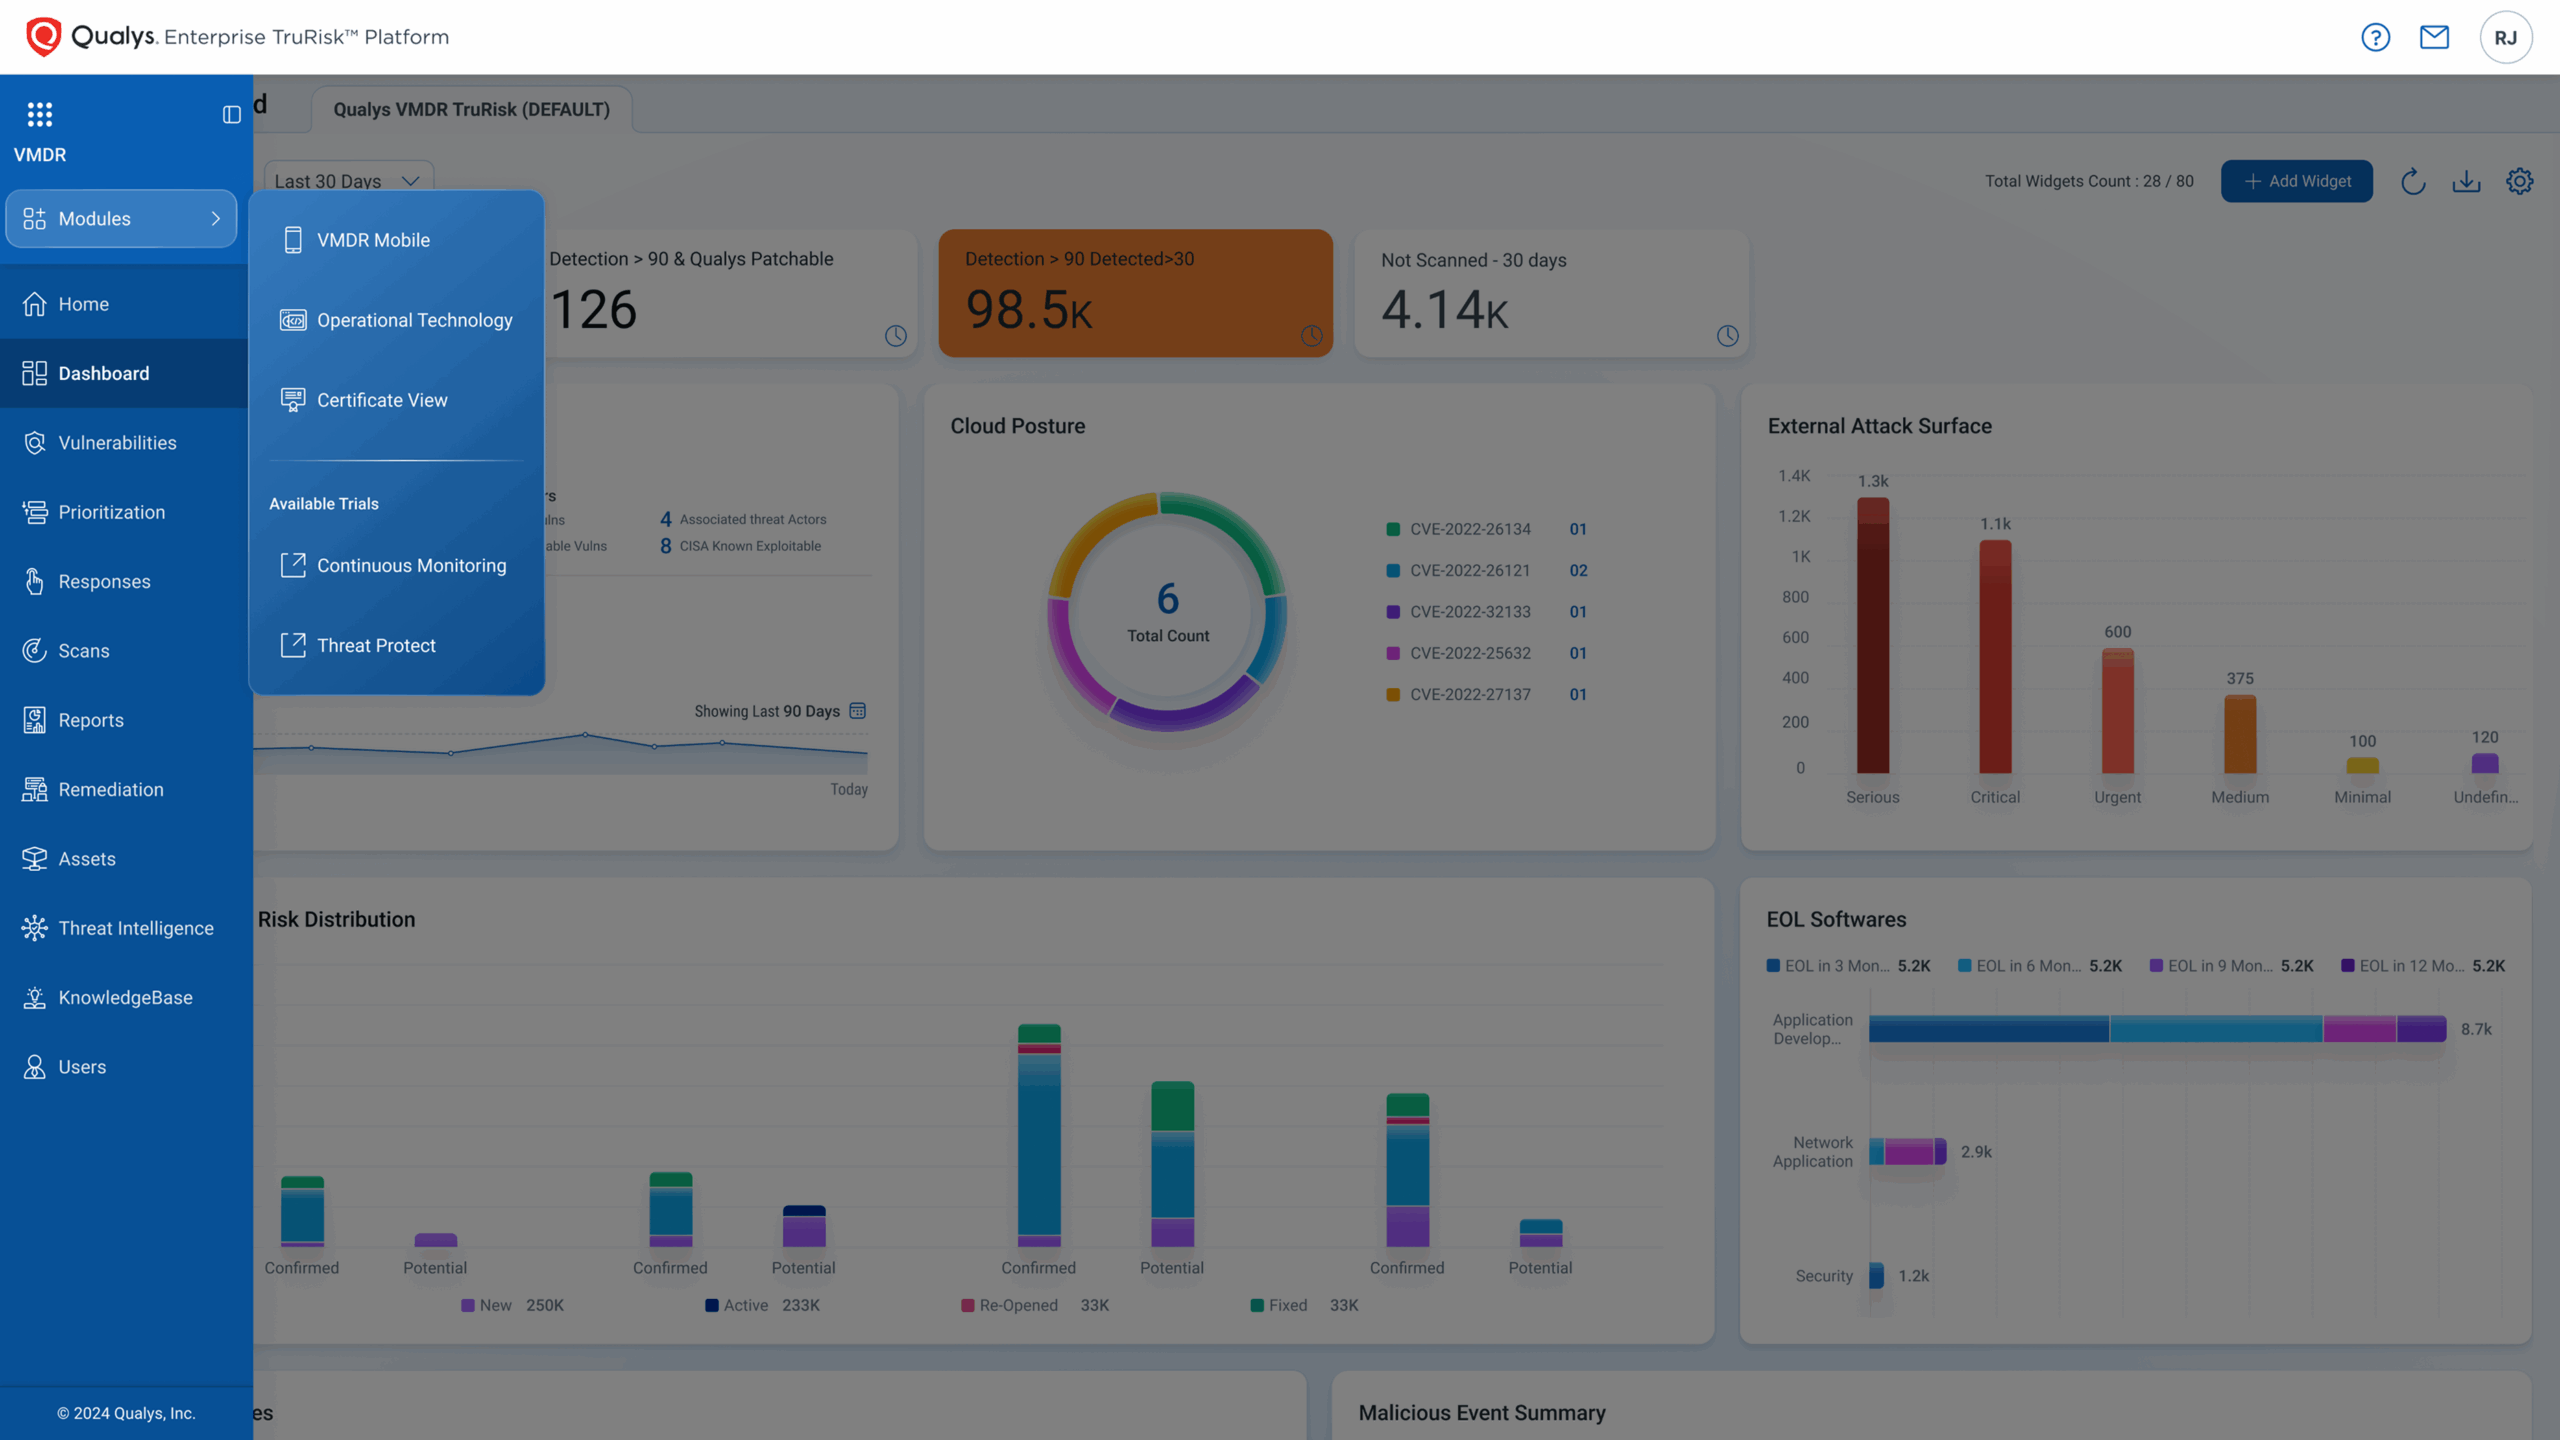Switch to Qualys VMDR TruRisk (DEFAULT) tab
2560x1440 pixels.
(x=471, y=109)
